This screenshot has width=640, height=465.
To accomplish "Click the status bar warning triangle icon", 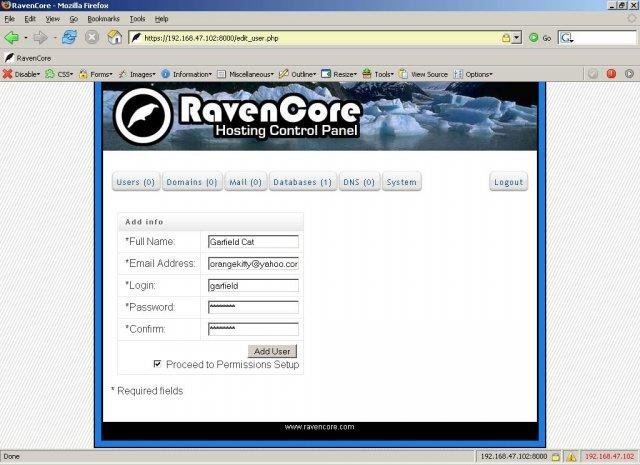I will click(571, 456).
